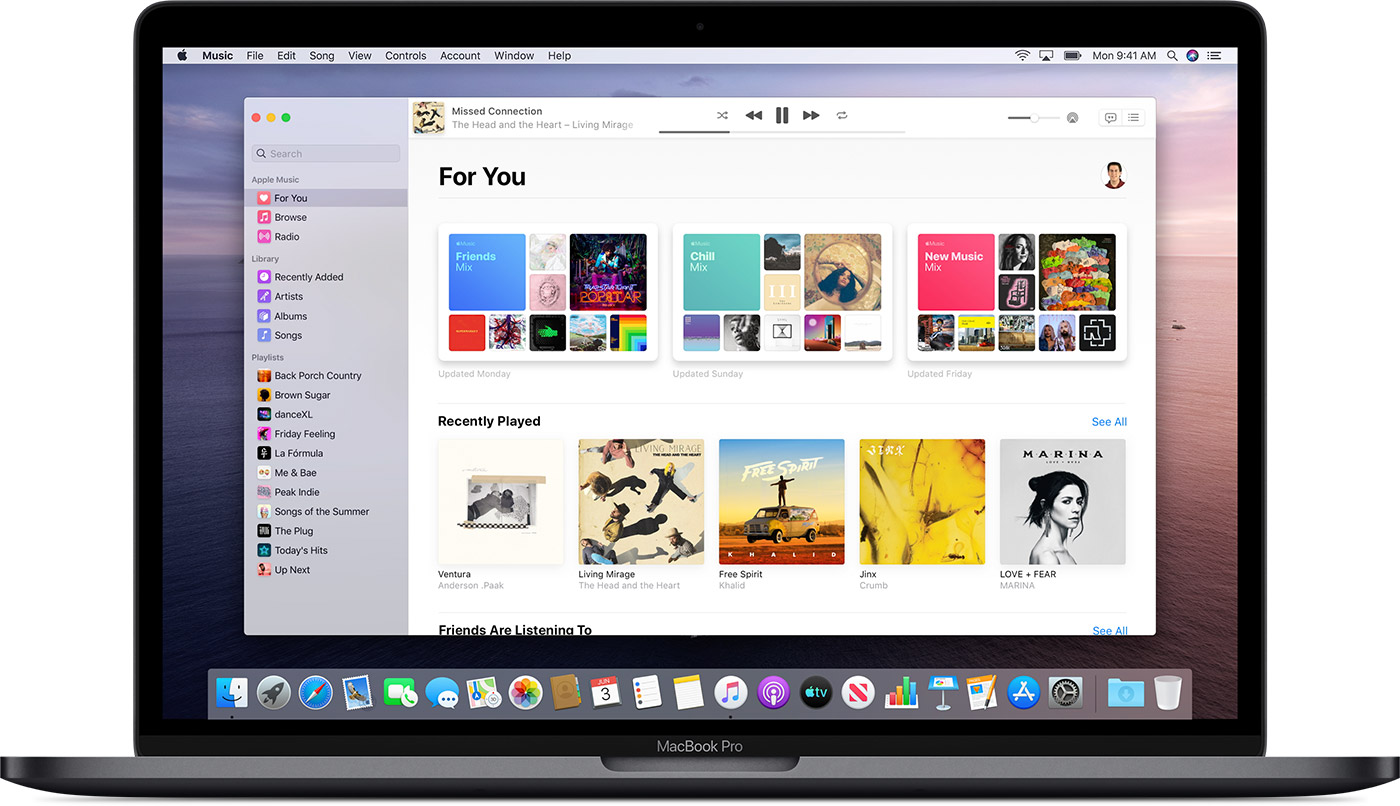This screenshot has height=806, width=1400.
Task: Open the Free Spirit album thumbnail
Action: coord(782,502)
